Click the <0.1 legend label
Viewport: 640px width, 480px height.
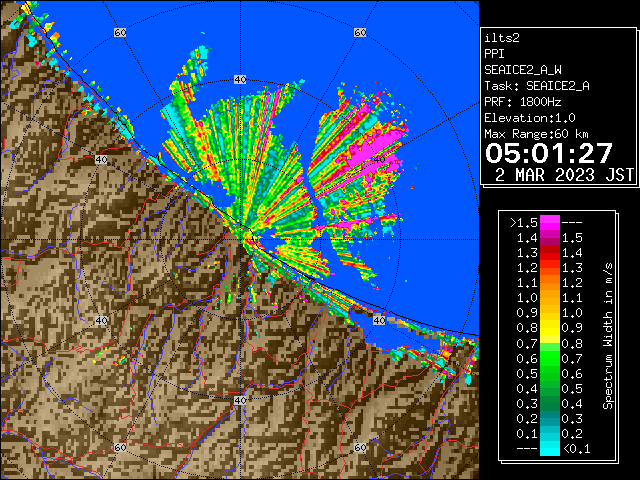pos(576,449)
